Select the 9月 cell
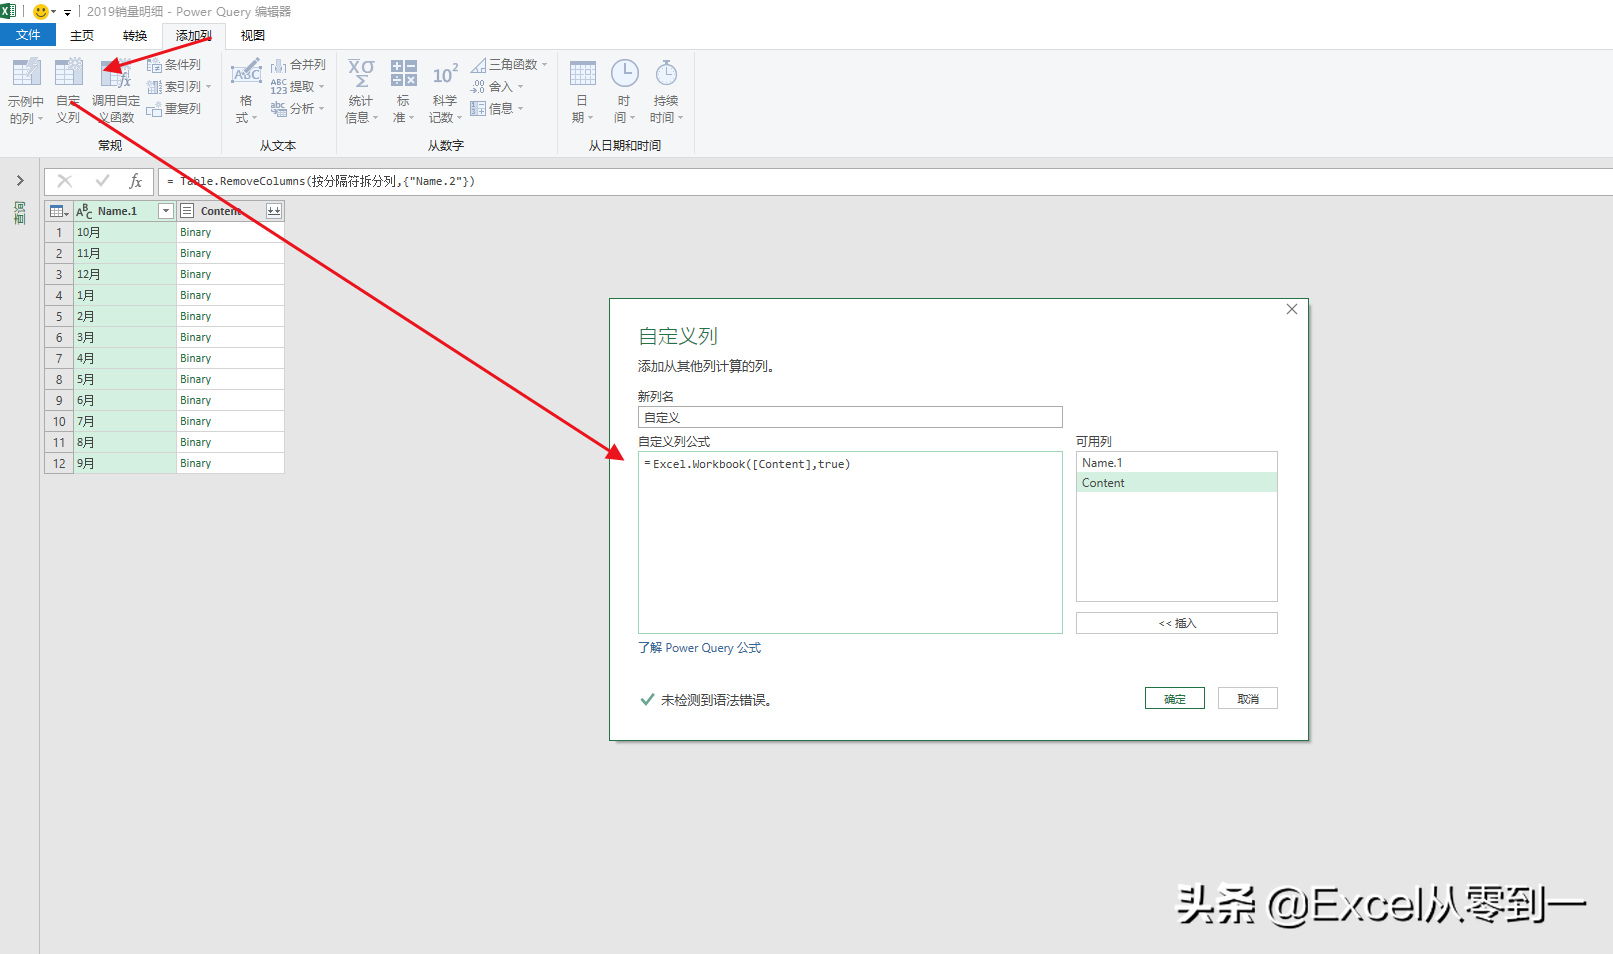 tap(125, 463)
